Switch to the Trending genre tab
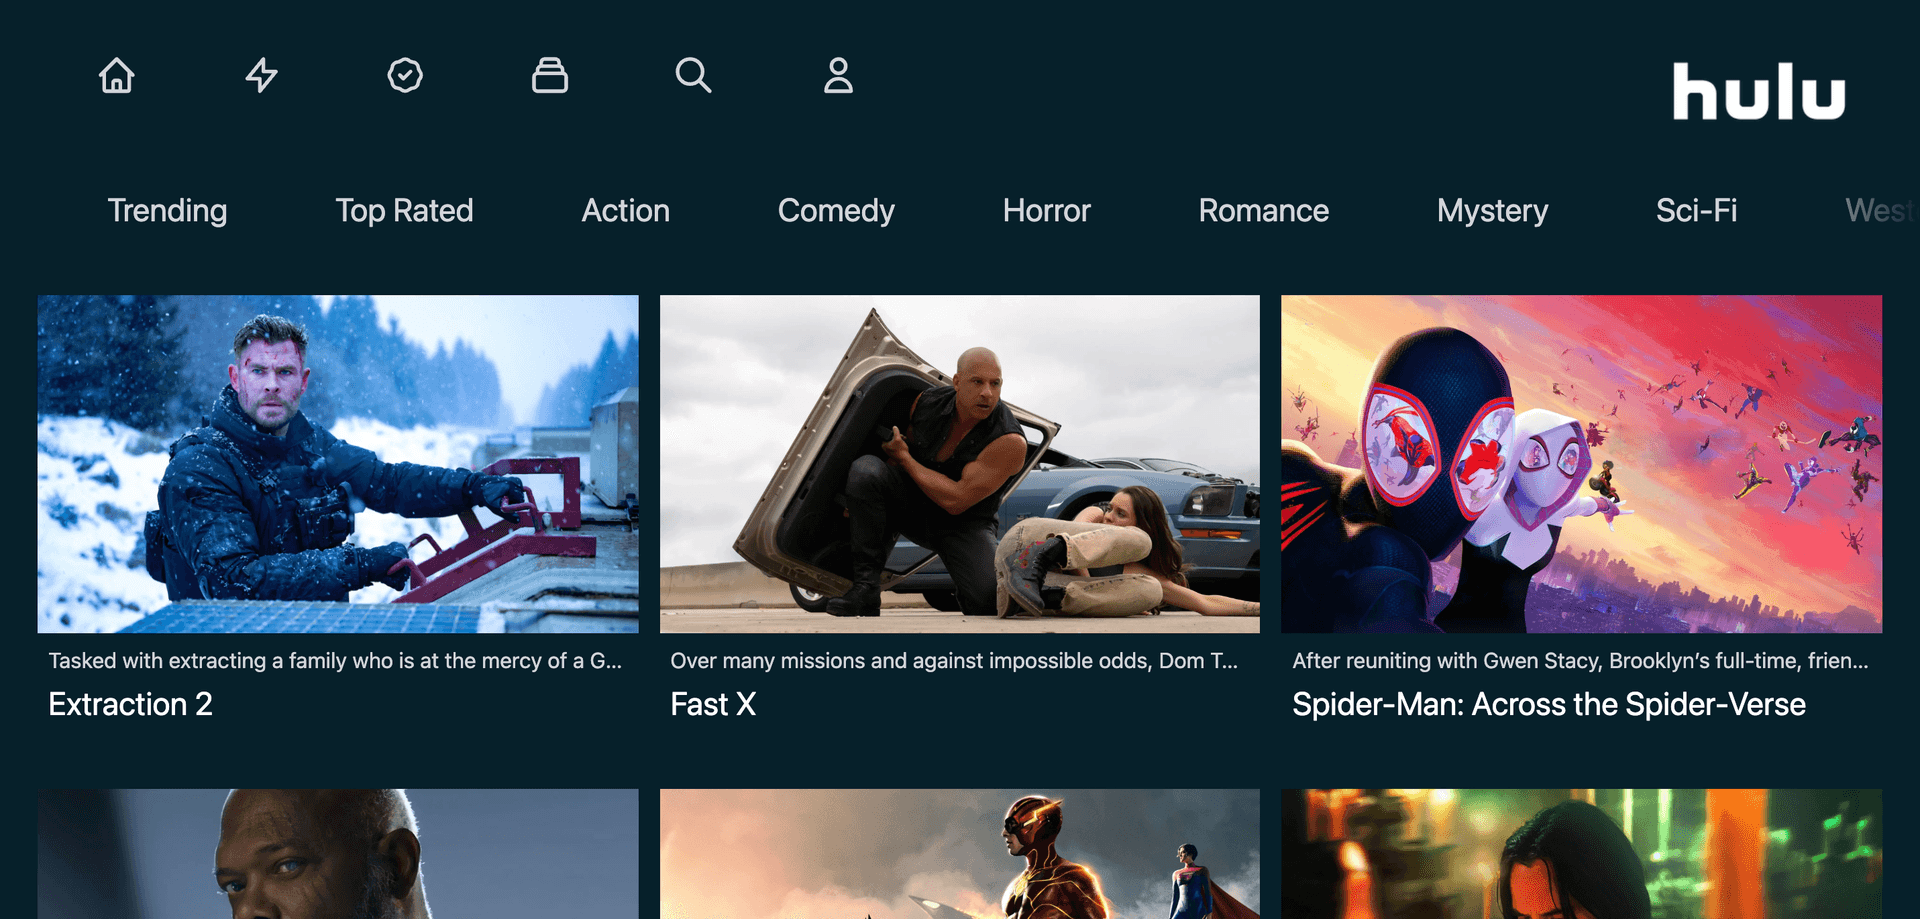This screenshot has width=1920, height=919. pos(167,211)
